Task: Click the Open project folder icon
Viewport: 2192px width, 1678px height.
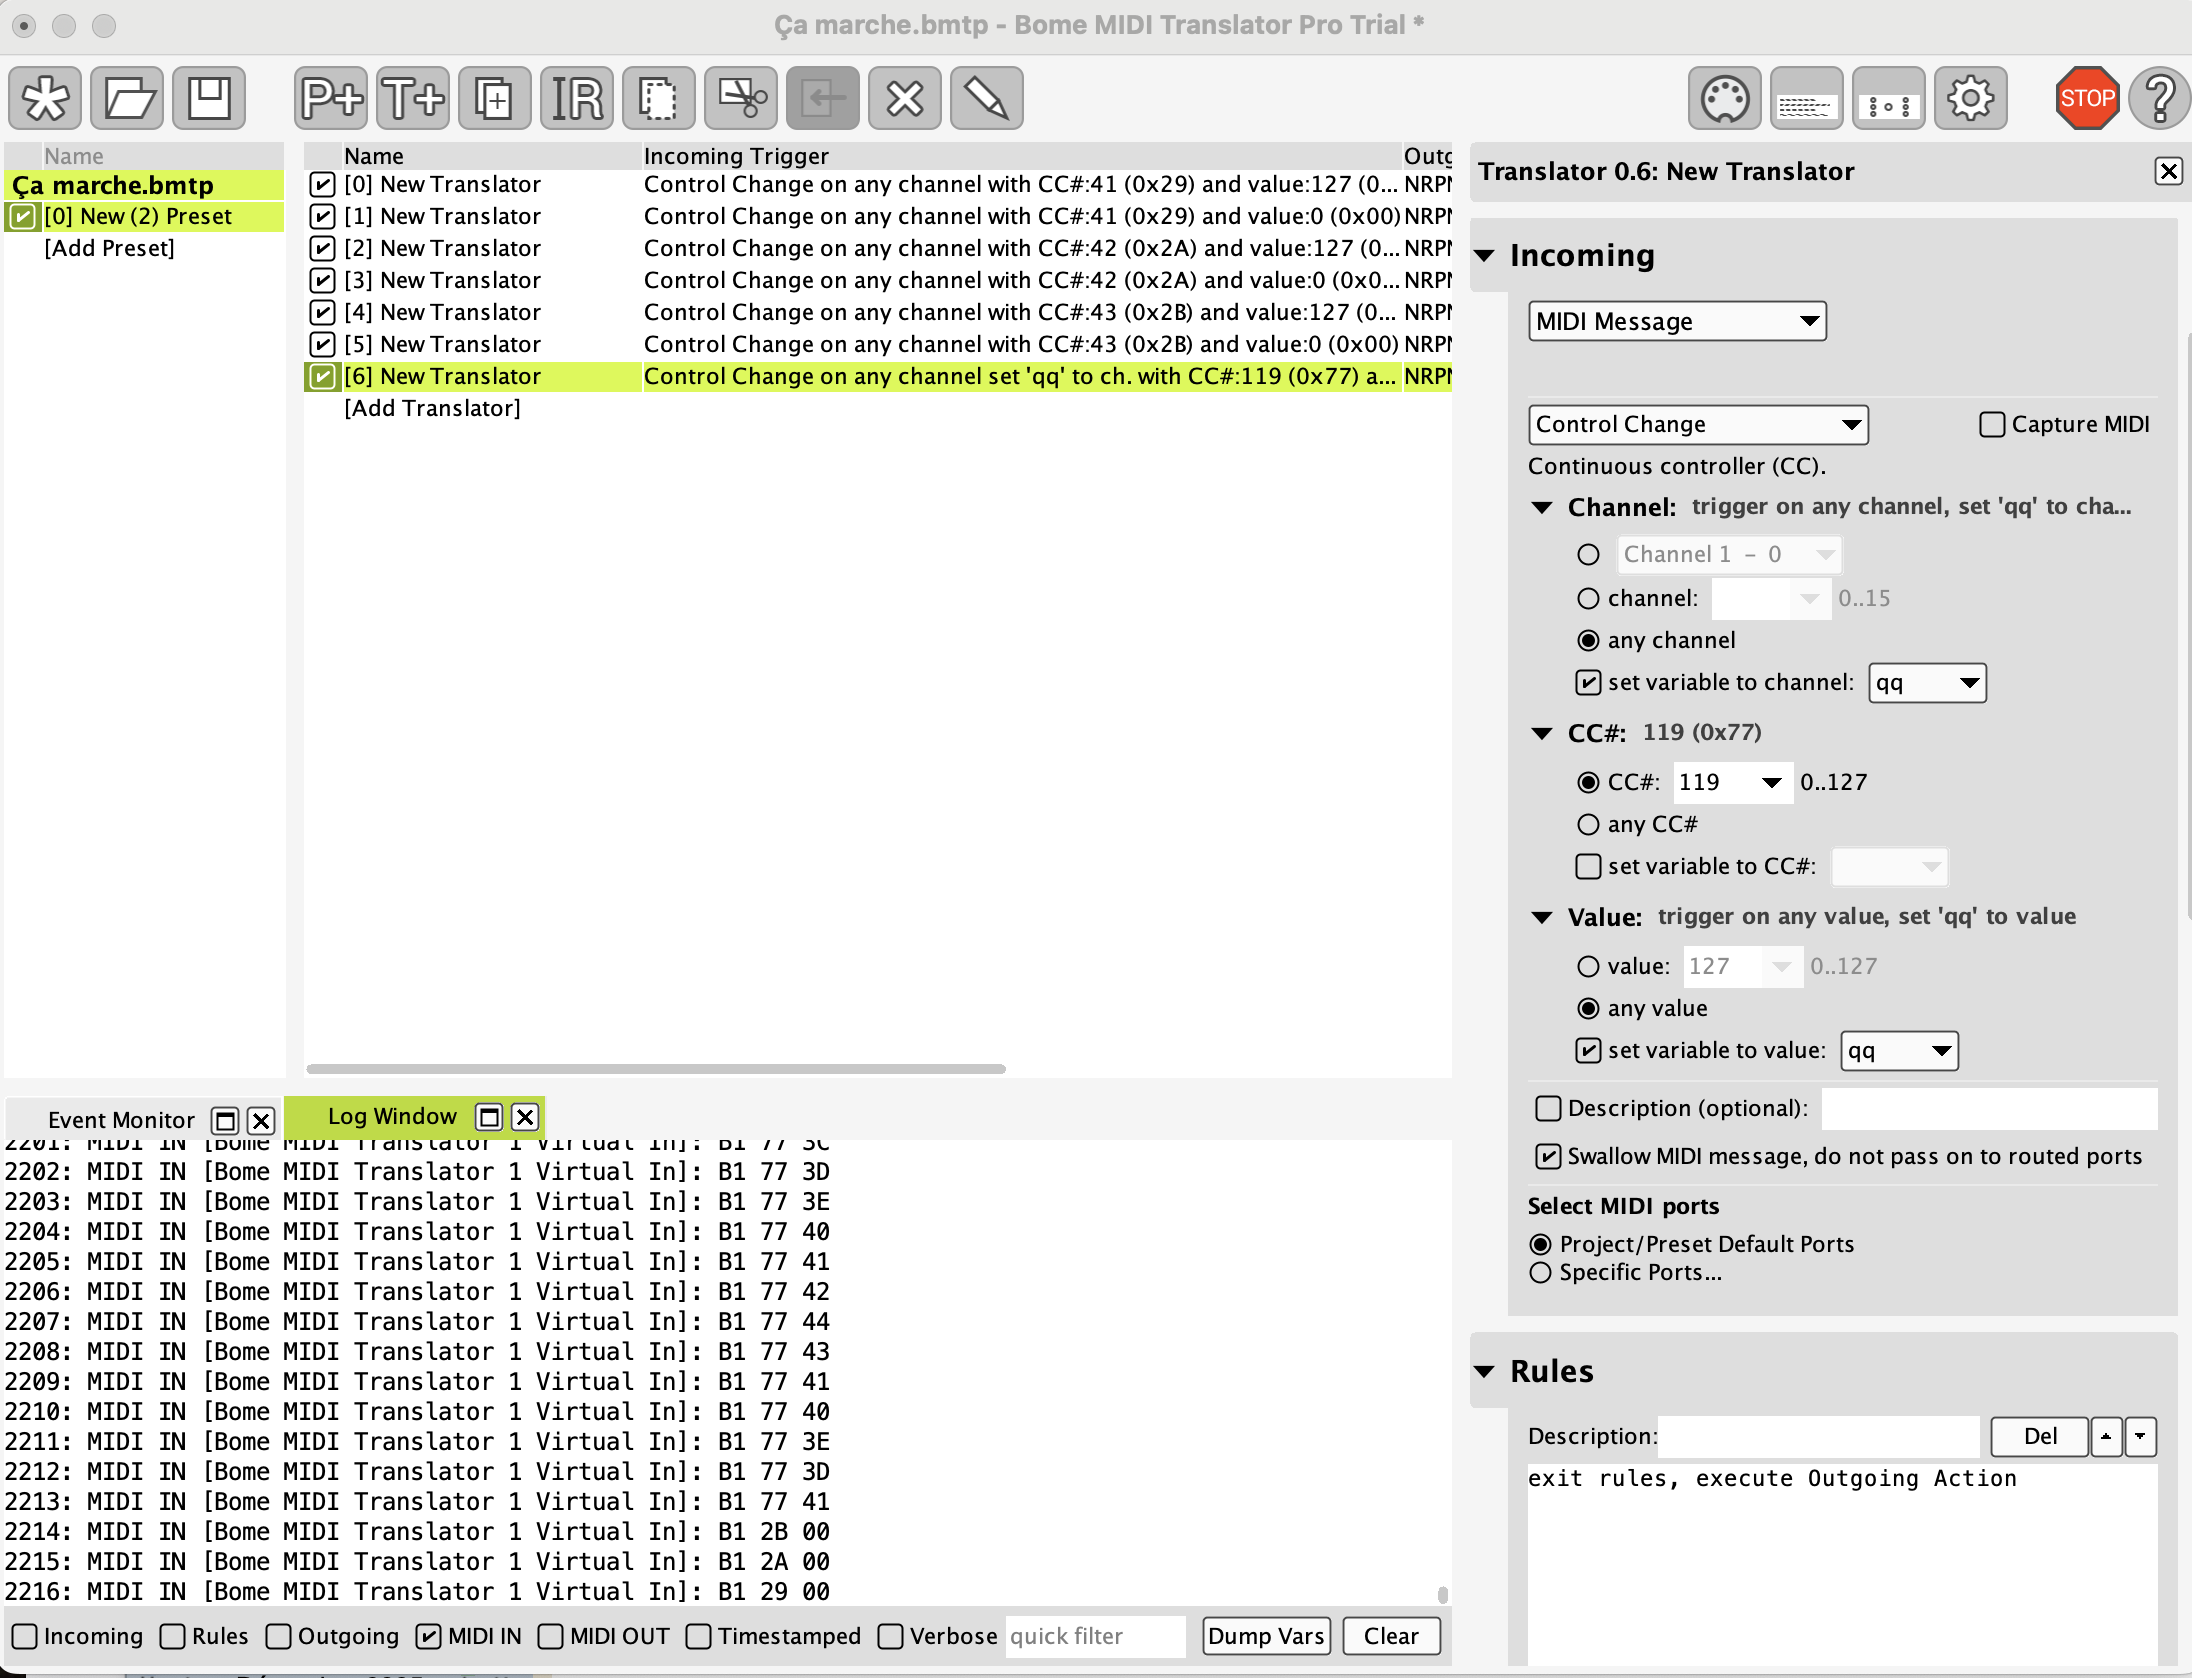Action: coord(127,98)
